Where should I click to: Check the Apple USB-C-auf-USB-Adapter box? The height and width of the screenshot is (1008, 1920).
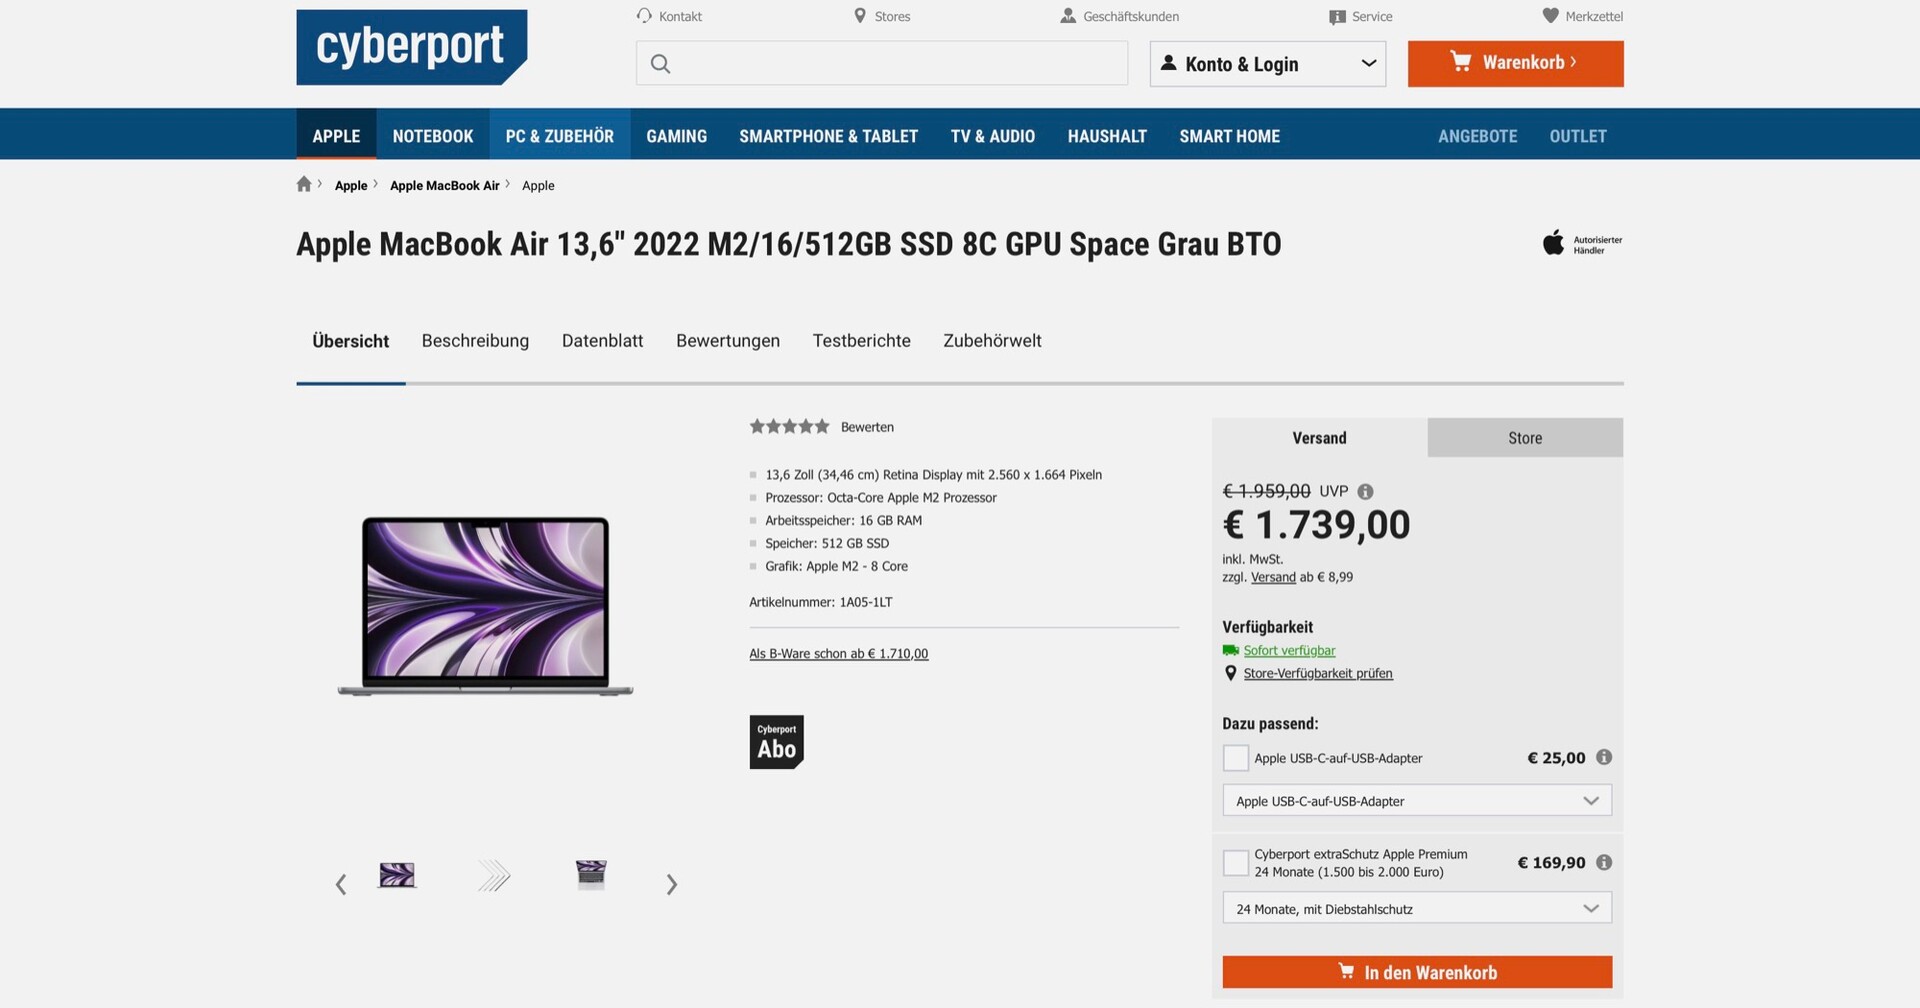click(x=1236, y=758)
